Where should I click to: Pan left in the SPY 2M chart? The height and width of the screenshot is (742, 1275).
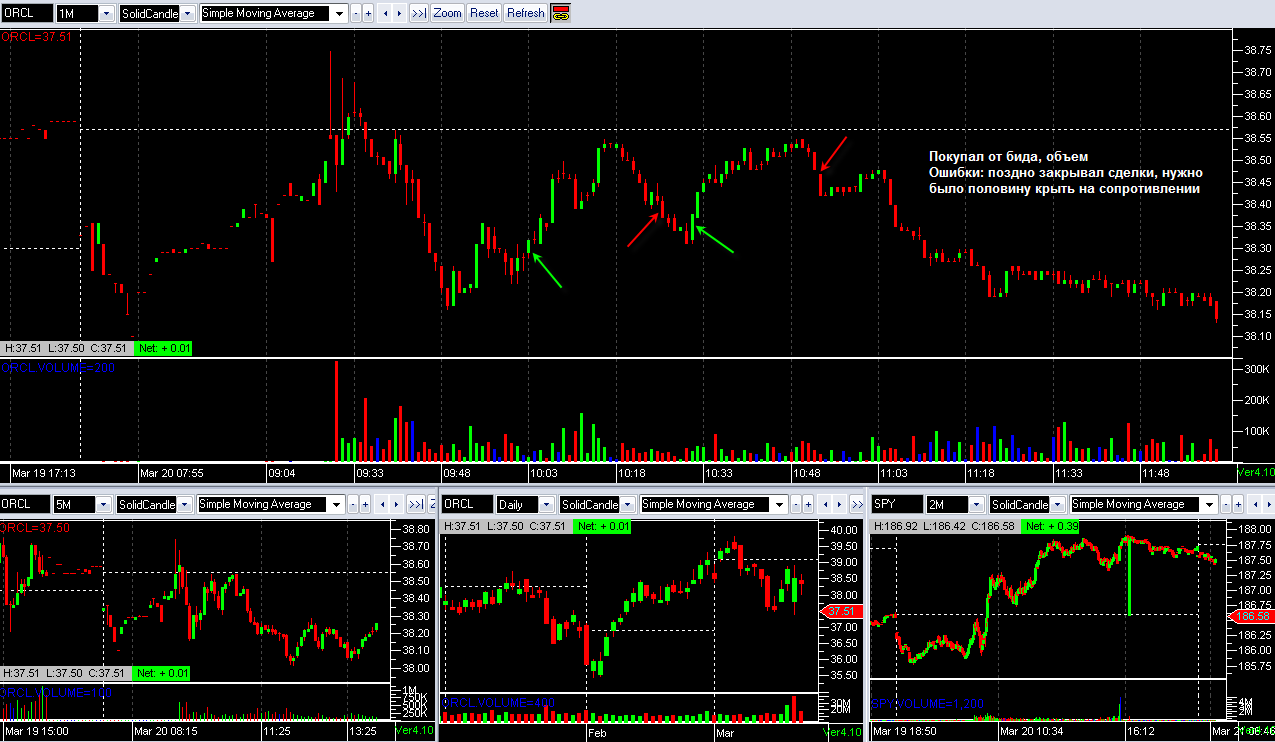(x=1256, y=504)
